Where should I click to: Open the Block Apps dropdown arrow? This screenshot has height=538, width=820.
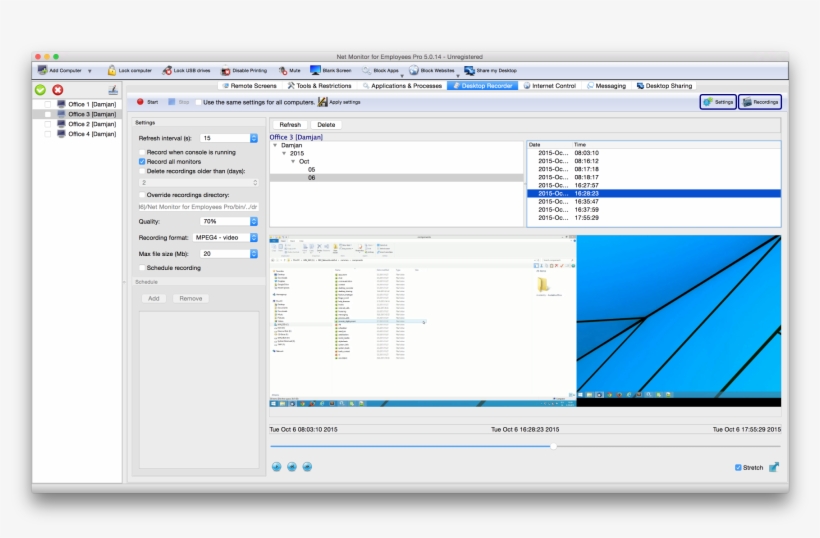click(402, 76)
